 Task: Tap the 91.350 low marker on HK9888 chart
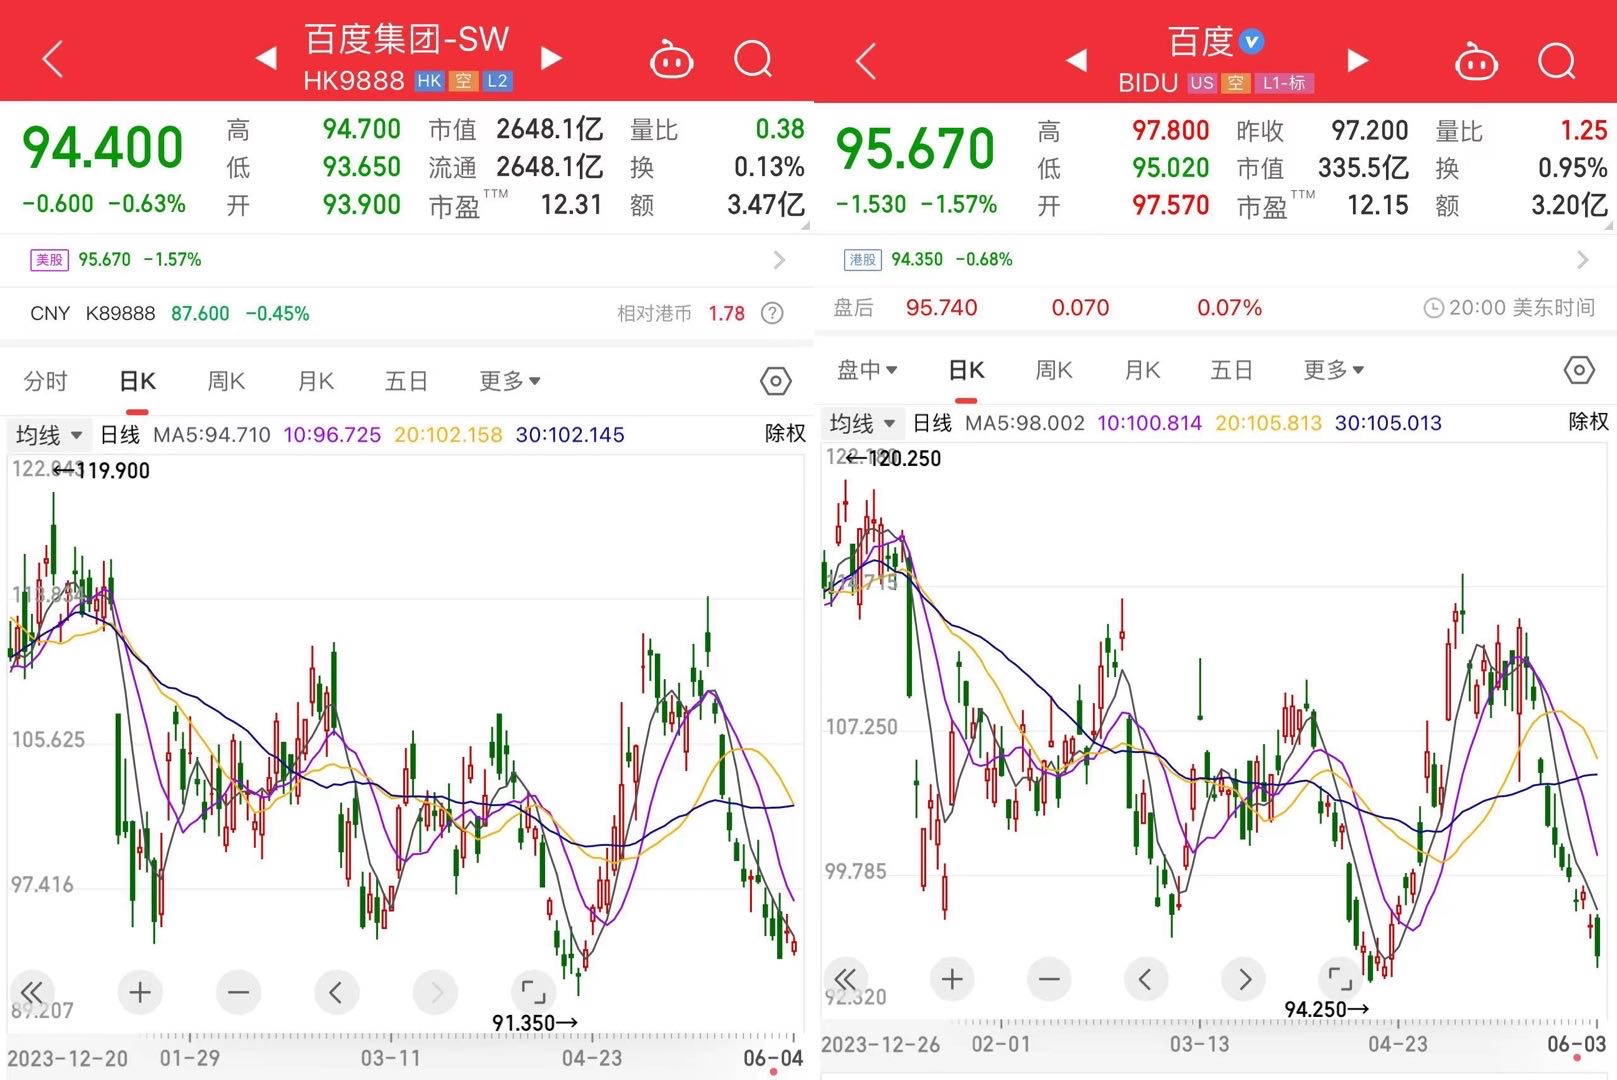coord(535,1022)
